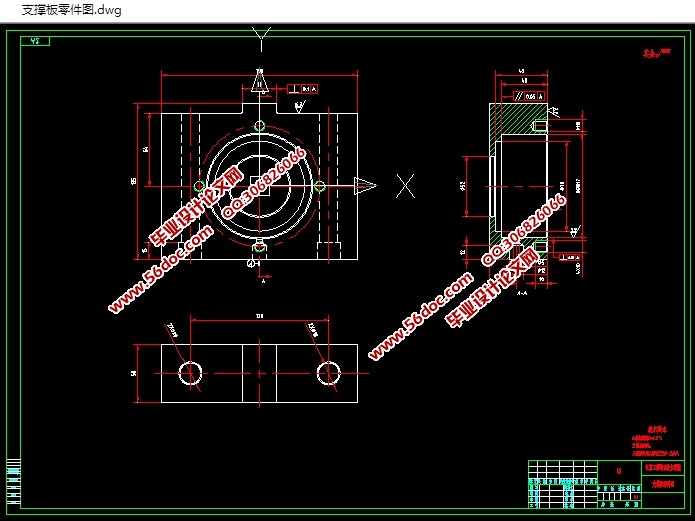Click the revision strip at bottom left border
Image resolution: width=695 pixels, height=521 pixels.
click(13, 482)
